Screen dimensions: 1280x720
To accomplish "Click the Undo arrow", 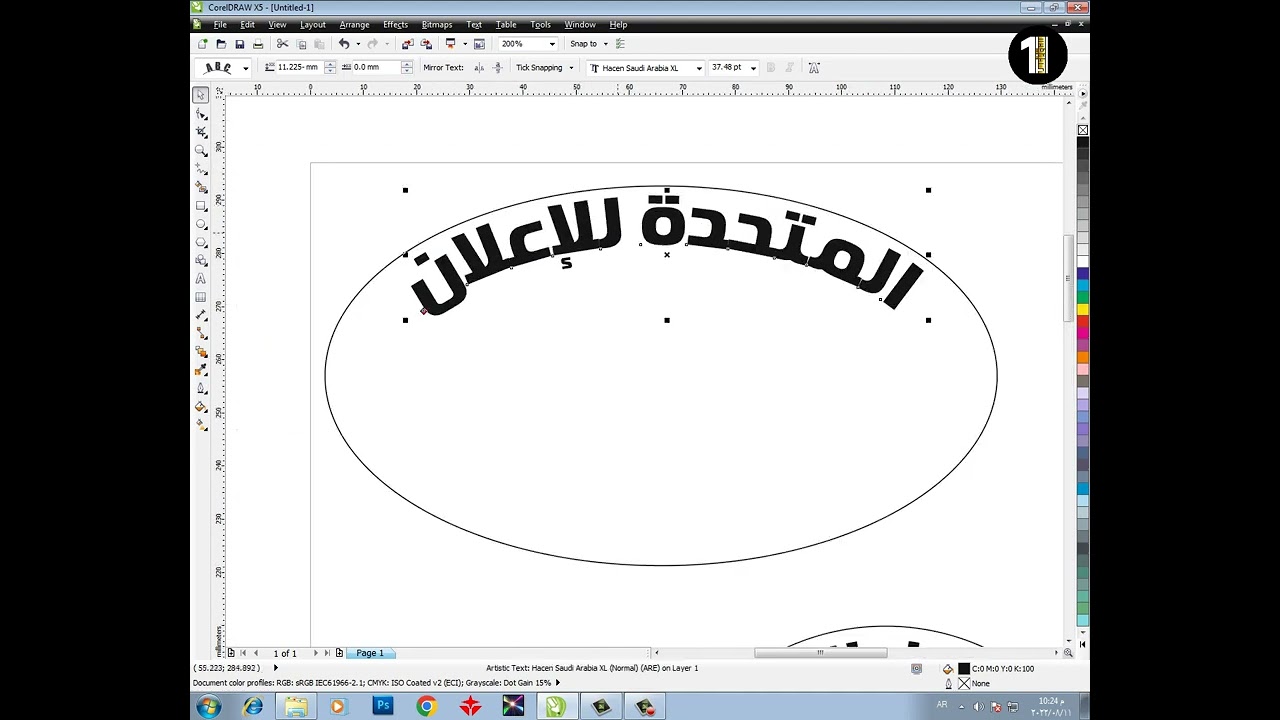I will [343, 44].
